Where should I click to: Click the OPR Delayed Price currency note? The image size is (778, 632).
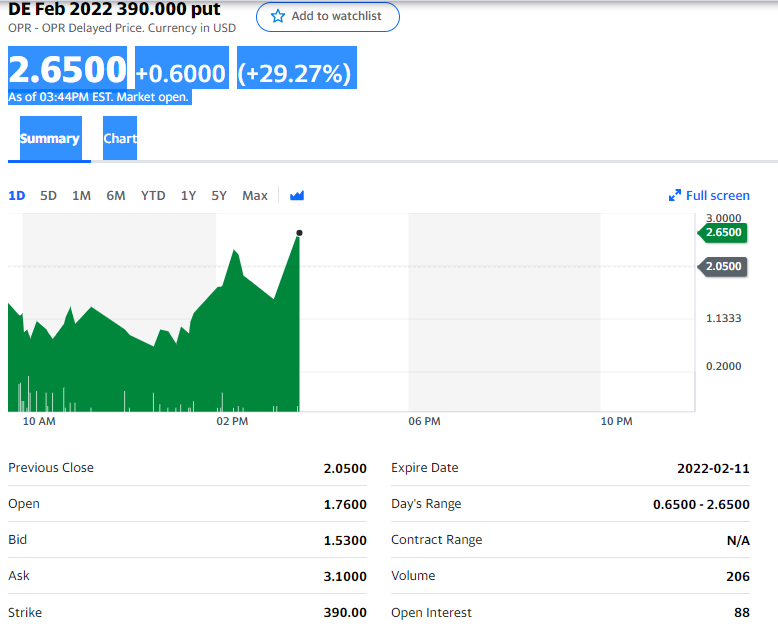[122, 28]
